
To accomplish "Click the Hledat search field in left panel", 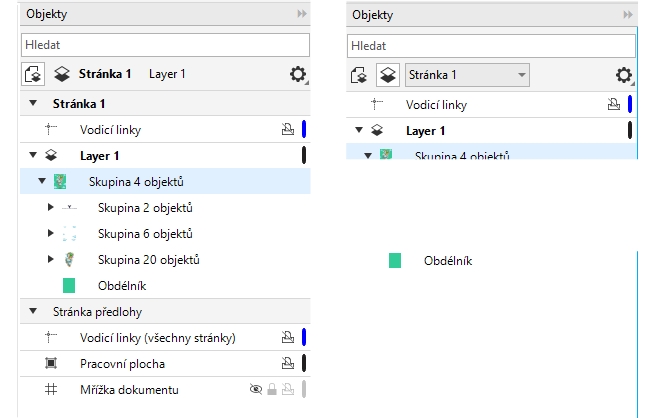I will coord(165,45).
